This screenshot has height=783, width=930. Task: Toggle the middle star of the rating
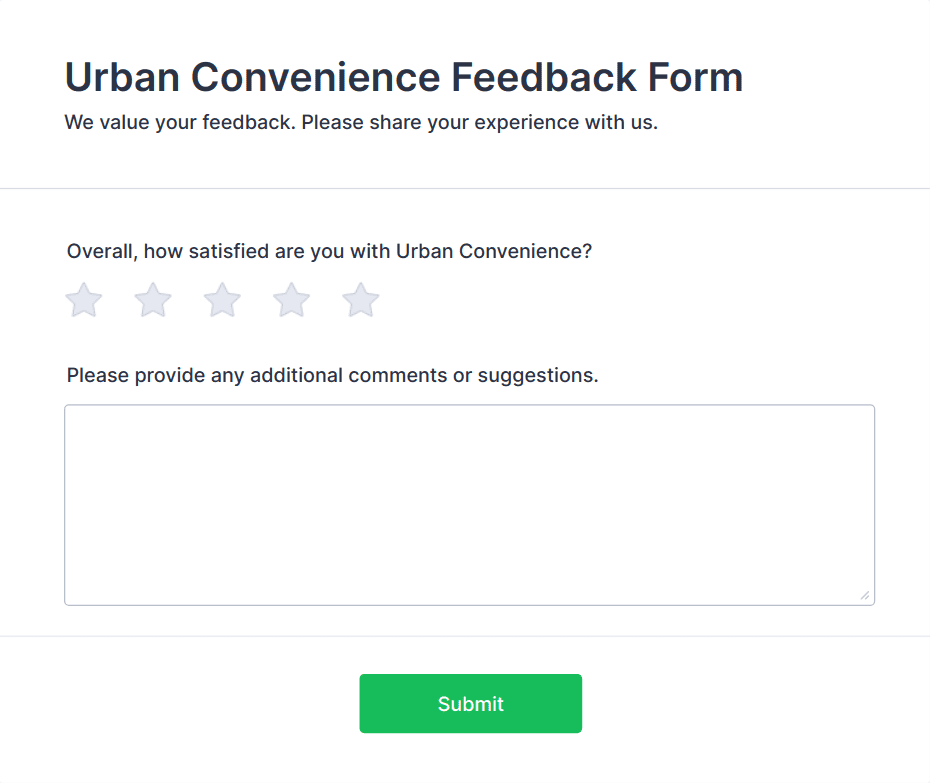[221, 299]
